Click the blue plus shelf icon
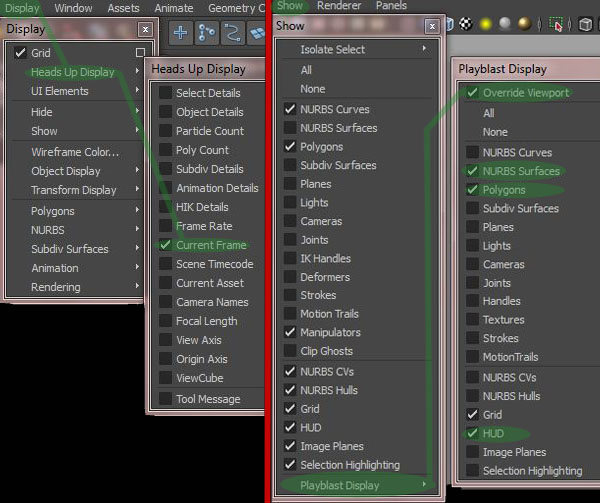Screen dimensions: 600x503 tap(180, 33)
